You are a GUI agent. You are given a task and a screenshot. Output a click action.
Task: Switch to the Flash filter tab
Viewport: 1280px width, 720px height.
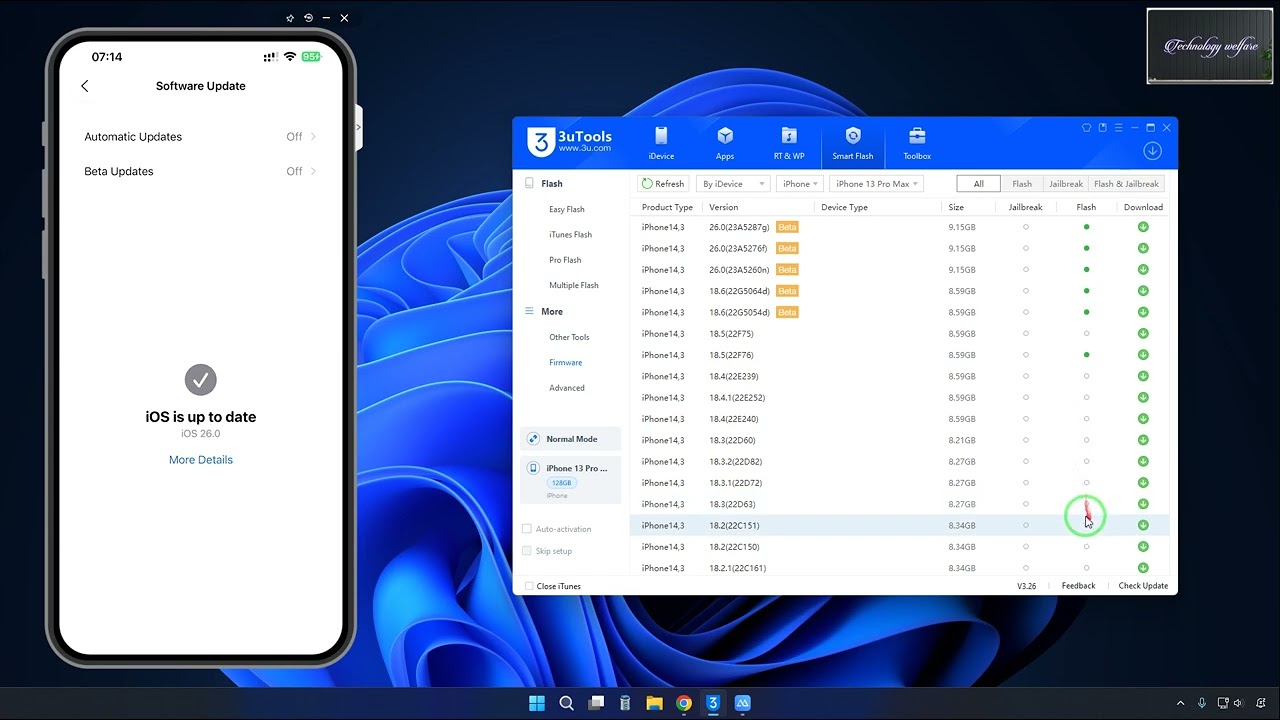pyautogui.click(x=1022, y=184)
